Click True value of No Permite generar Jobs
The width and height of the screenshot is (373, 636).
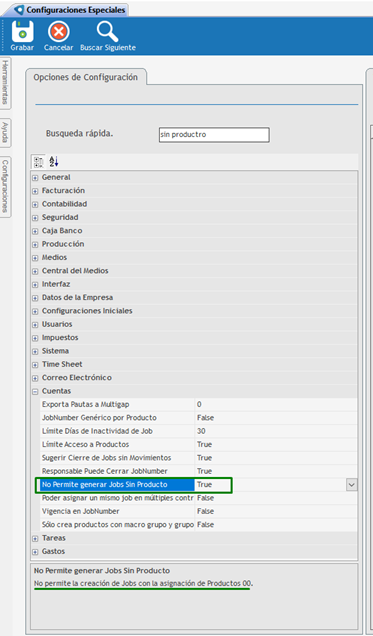(204, 485)
